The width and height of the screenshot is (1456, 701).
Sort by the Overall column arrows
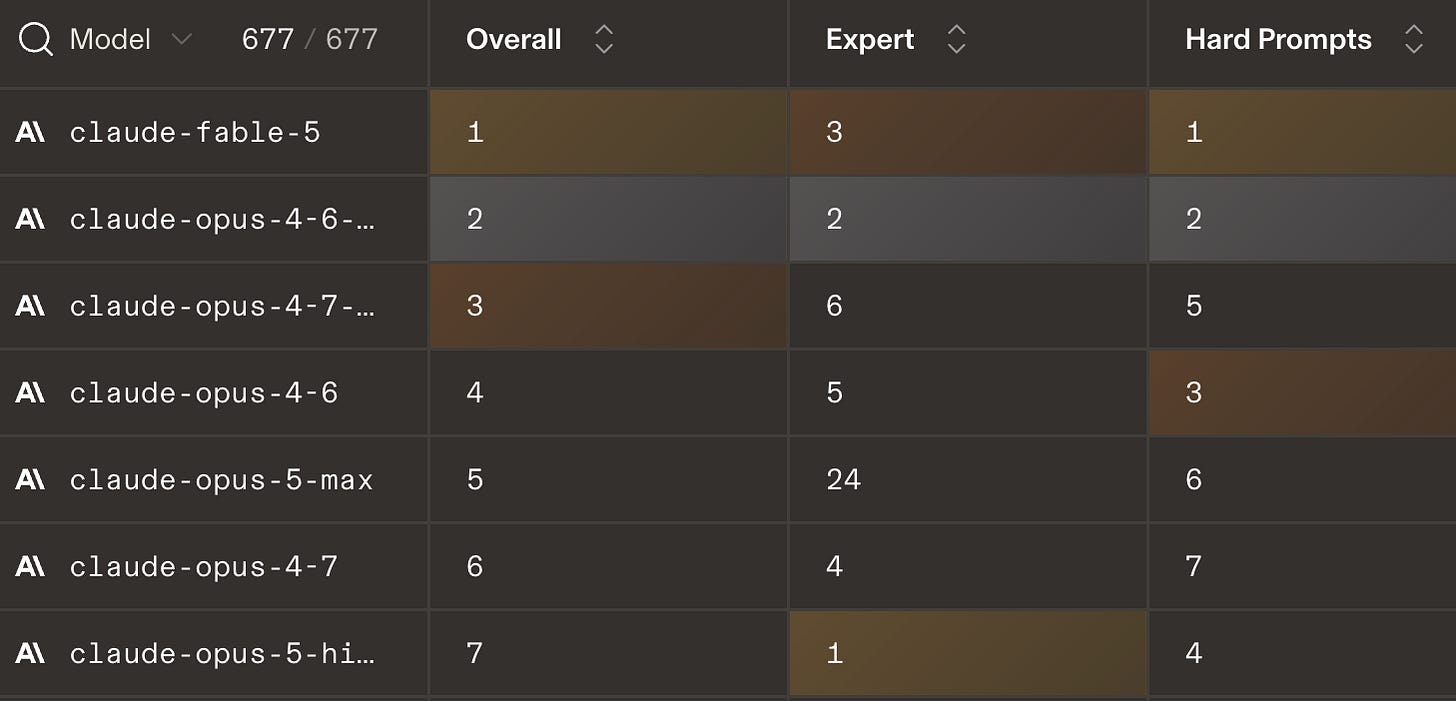click(x=603, y=40)
